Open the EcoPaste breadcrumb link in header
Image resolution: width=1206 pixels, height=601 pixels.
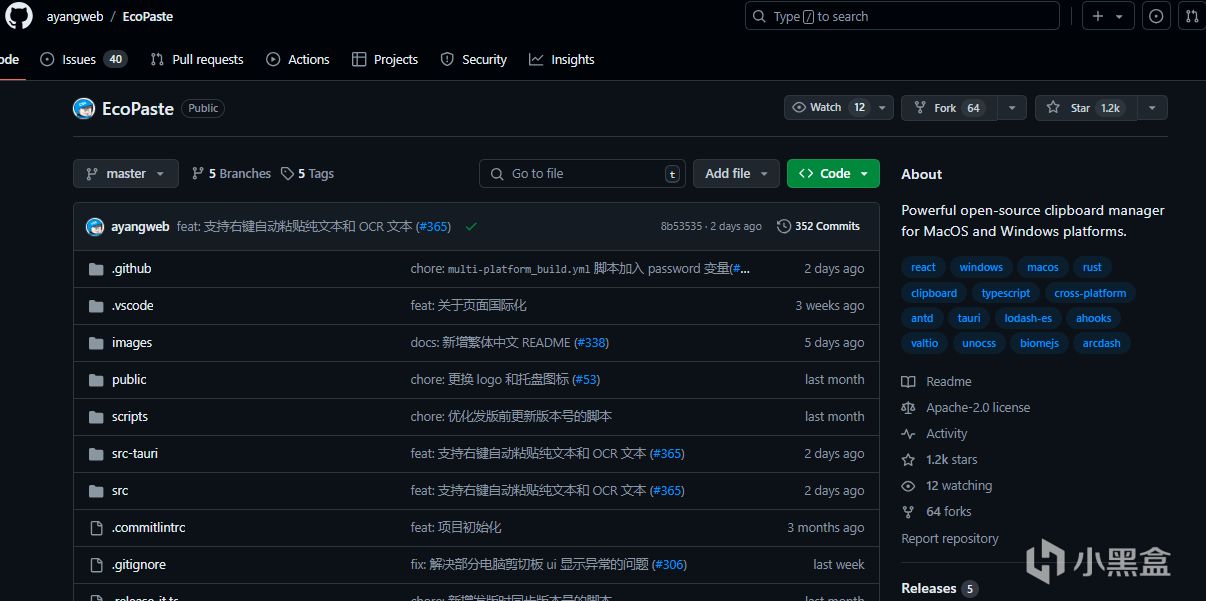[148, 17]
